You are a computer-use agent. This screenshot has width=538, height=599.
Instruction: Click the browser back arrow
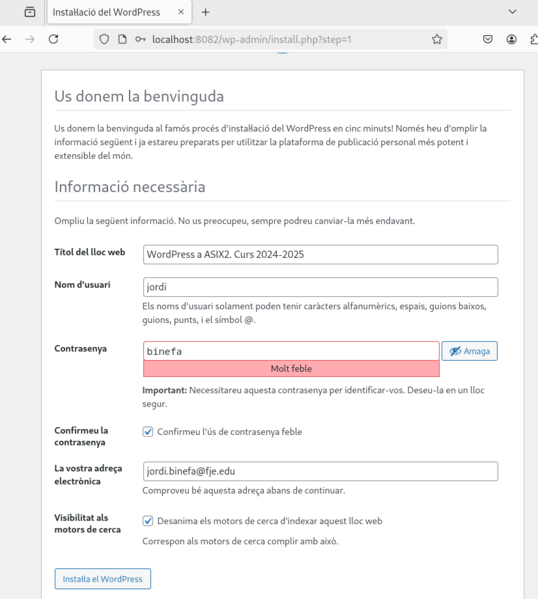pyautogui.click(x=6, y=39)
